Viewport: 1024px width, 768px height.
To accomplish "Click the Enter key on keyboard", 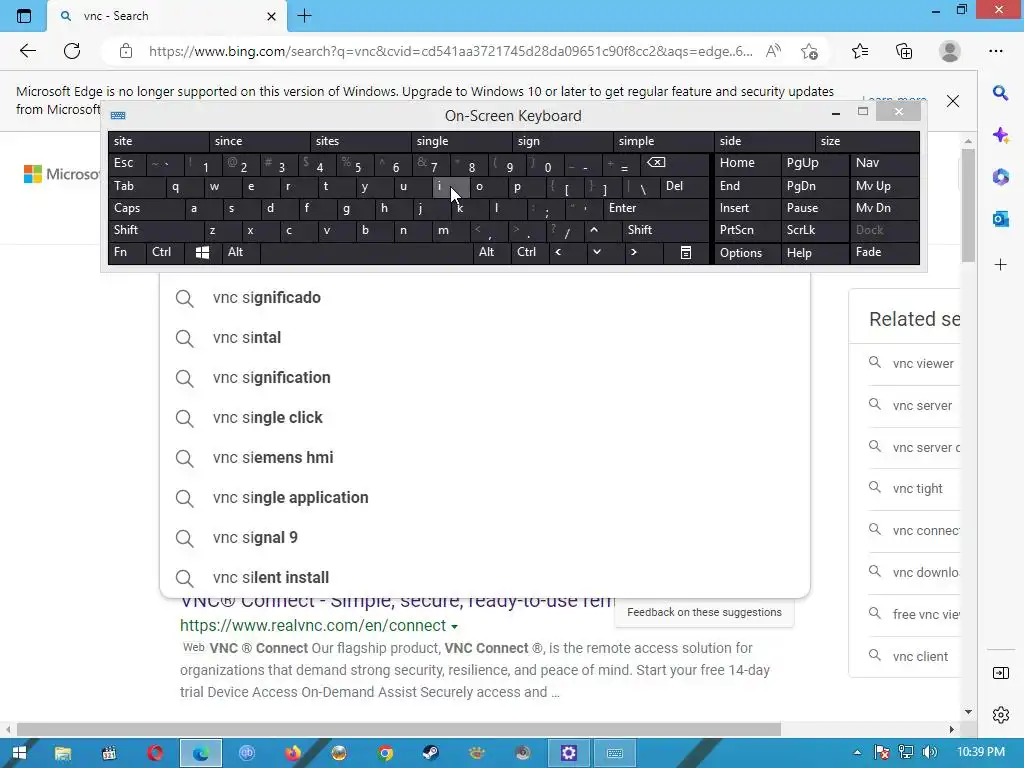I will click(x=656, y=208).
